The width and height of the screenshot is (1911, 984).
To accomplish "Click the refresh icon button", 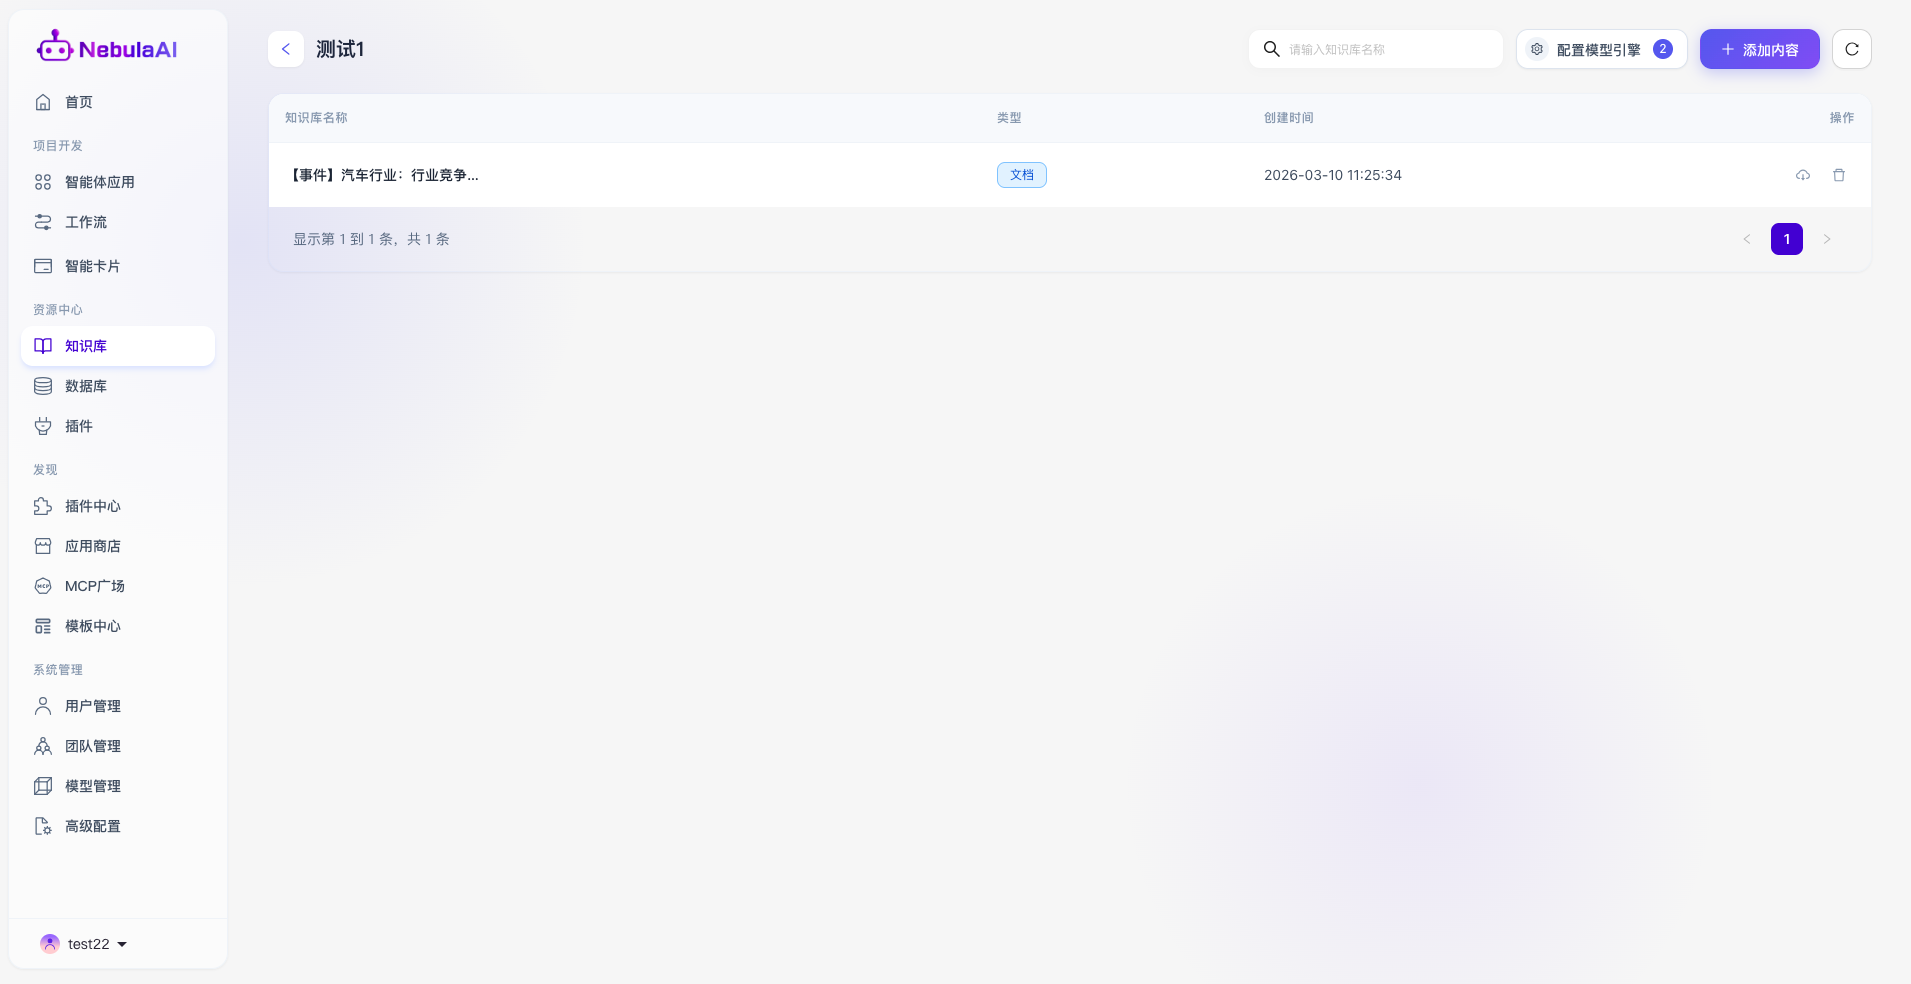I will pyautogui.click(x=1851, y=49).
